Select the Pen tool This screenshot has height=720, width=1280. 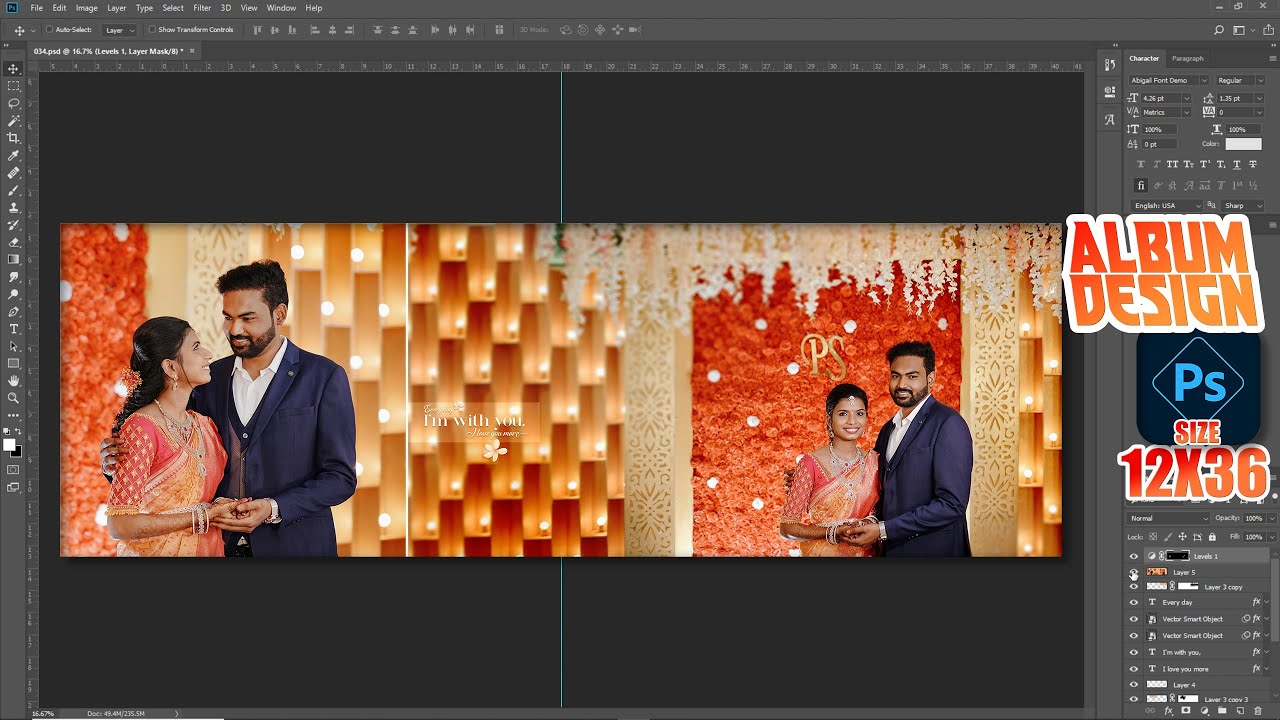[x=14, y=311]
